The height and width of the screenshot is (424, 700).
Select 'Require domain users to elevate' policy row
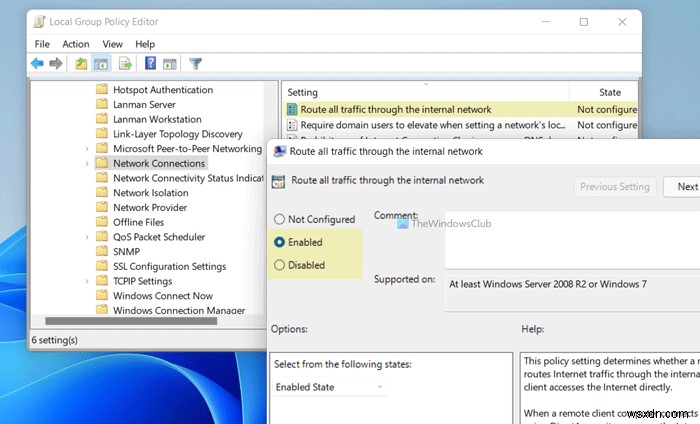(x=460, y=125)
